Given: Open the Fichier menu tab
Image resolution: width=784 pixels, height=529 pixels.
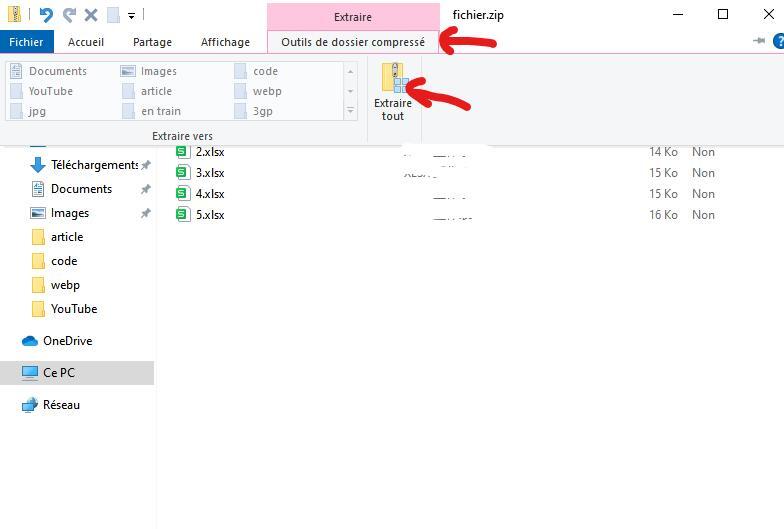Looking at the screenshot, I should pos(26,42).
